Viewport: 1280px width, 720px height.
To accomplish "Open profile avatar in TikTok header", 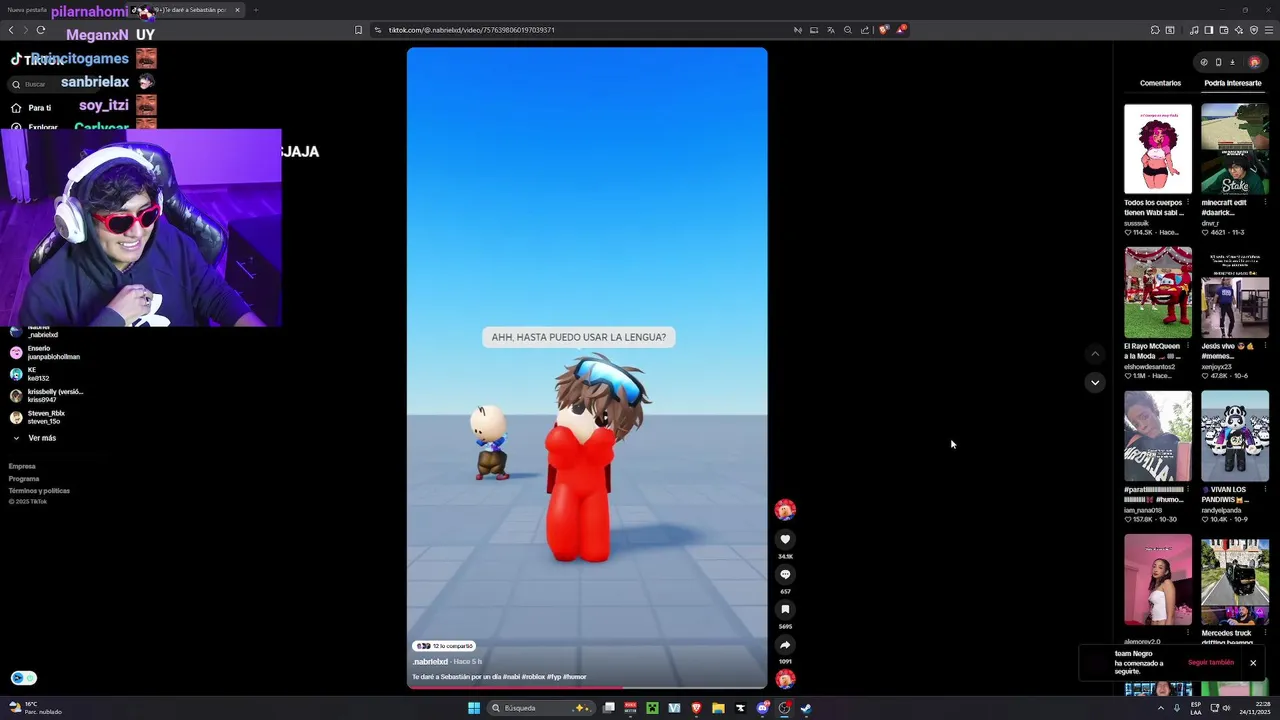I will tap(1254, 62).
